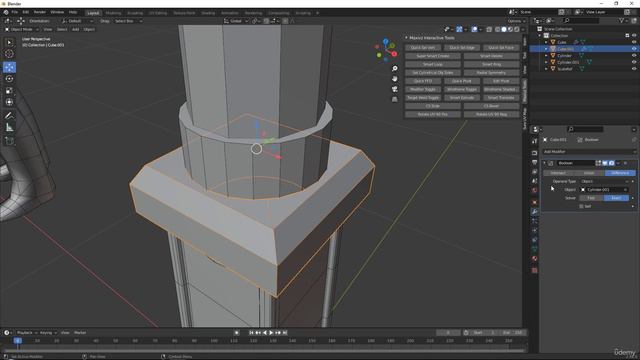Select the Cursor tool in the left toolbar

coord(9,53)
